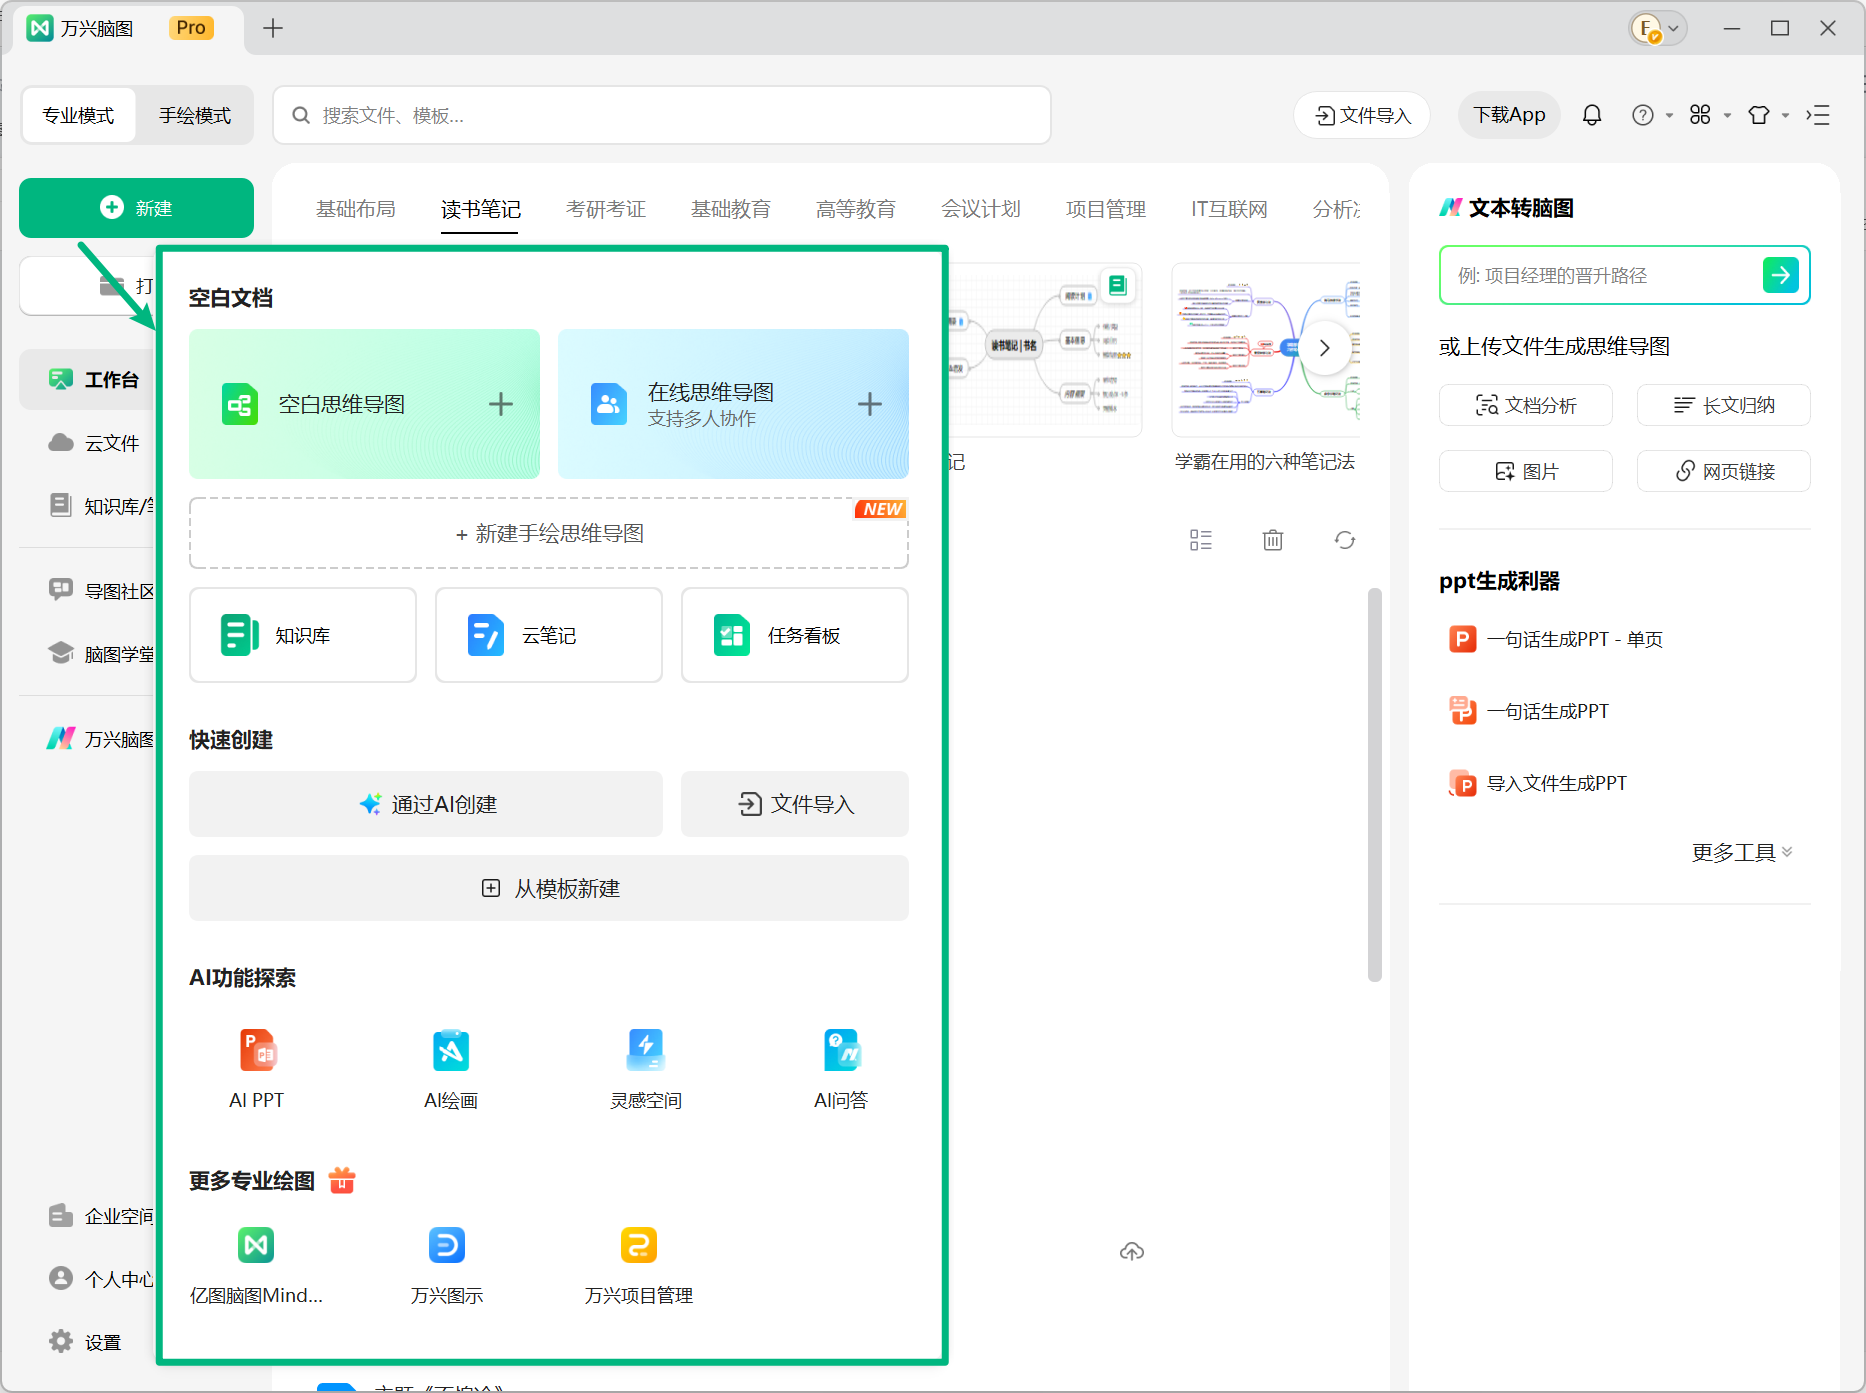Click the vertical scrollbar in file list
The height and width of the screenshot is (1393, 1866).
point(1375,785)
